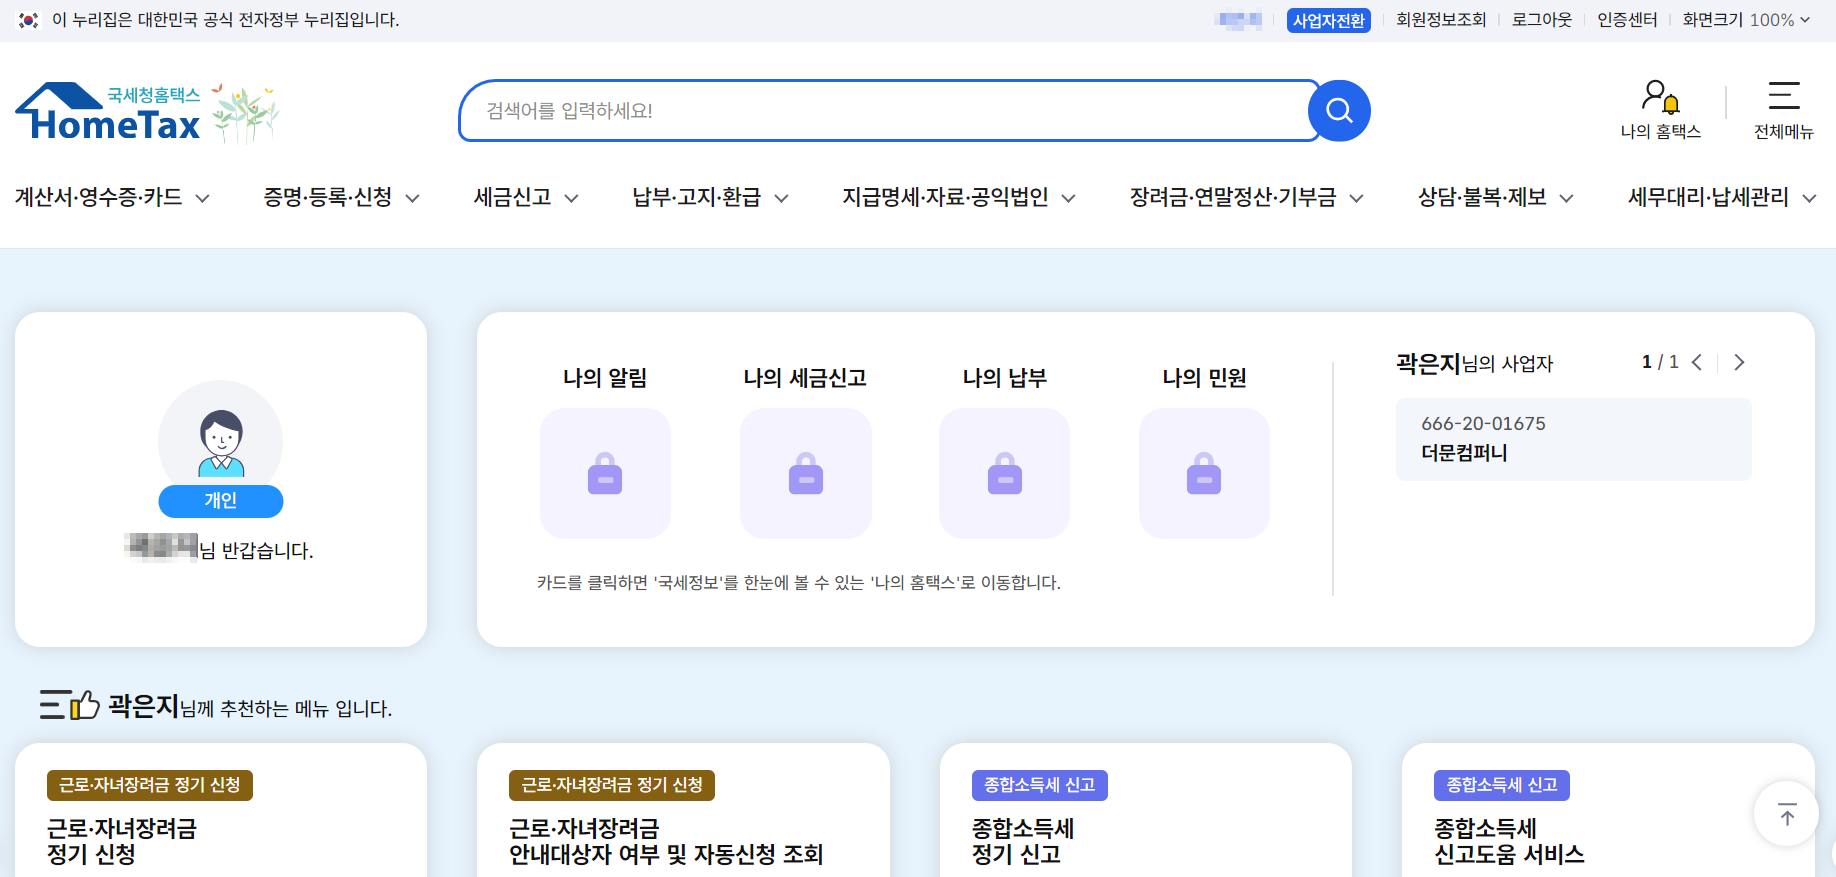Image resolution: width=1836 pixels, height=877 pixels.
Task: Expand 세금신고 menu
Action: [x=526, y=198]
